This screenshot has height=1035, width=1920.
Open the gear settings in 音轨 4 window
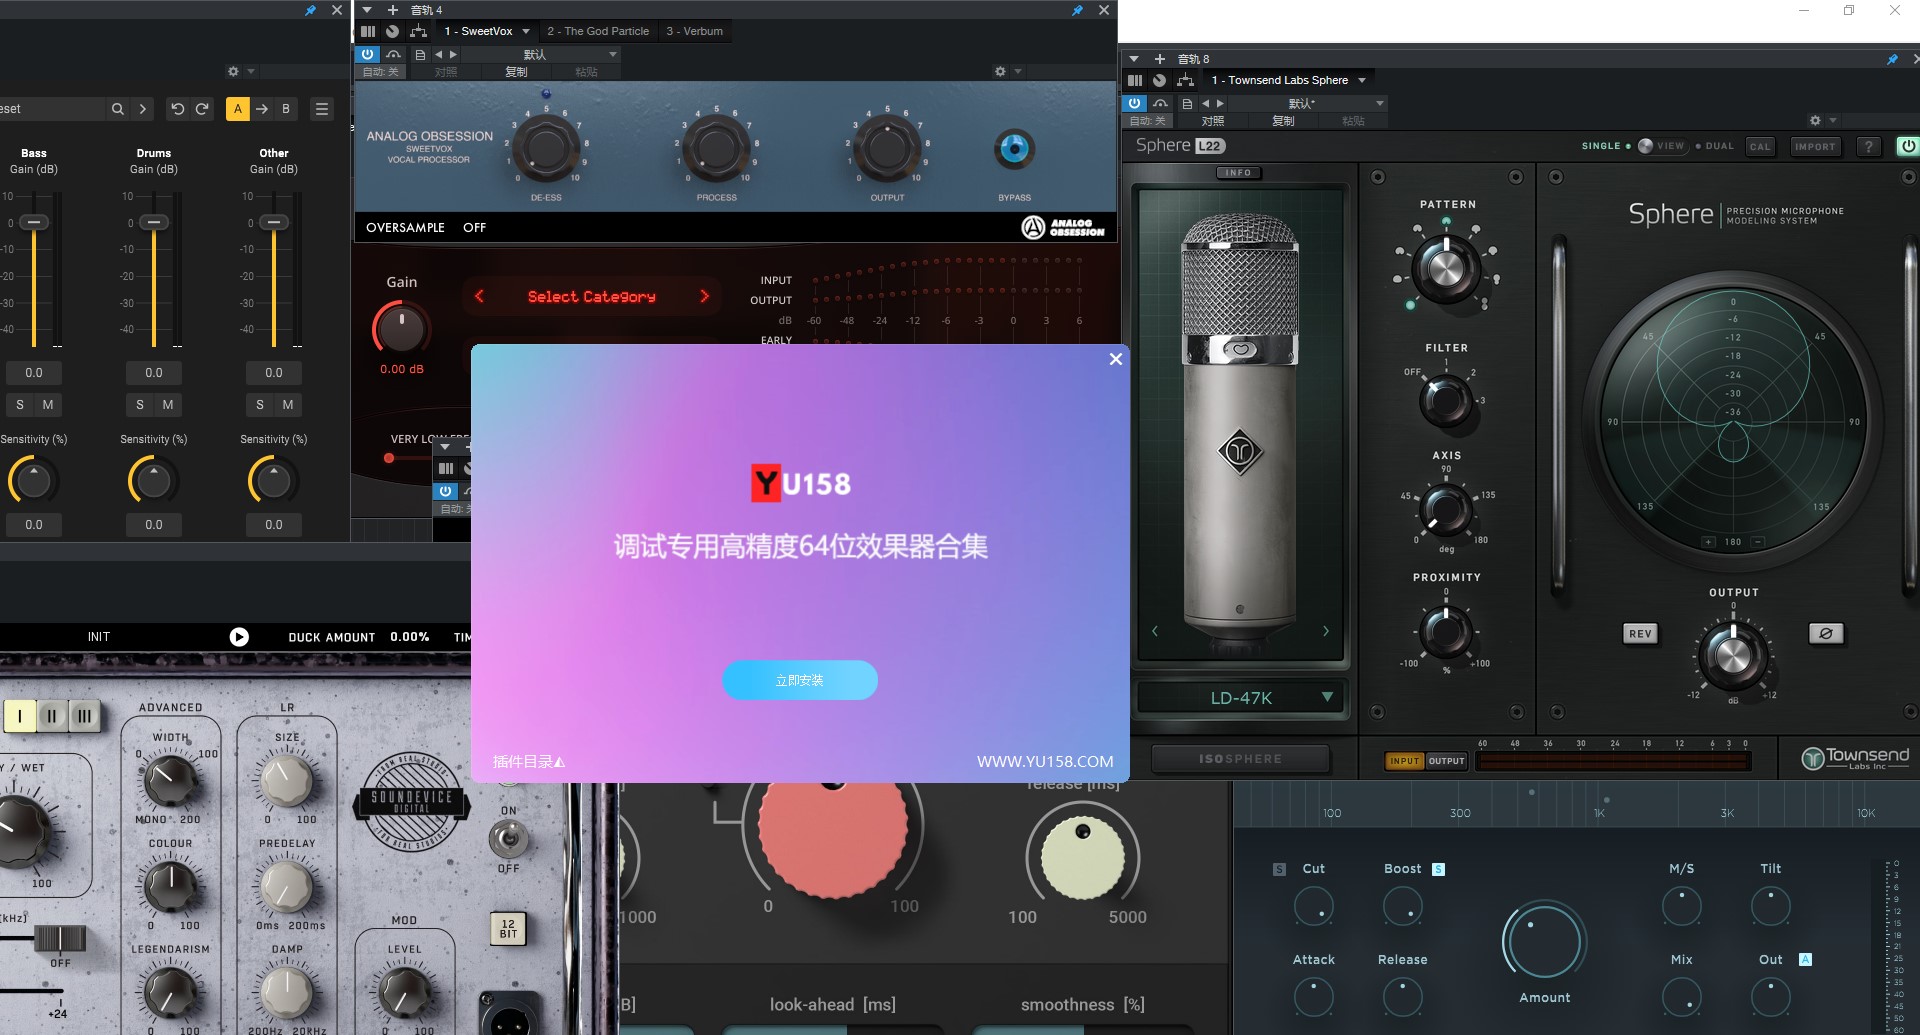(x=1000, y=72)
